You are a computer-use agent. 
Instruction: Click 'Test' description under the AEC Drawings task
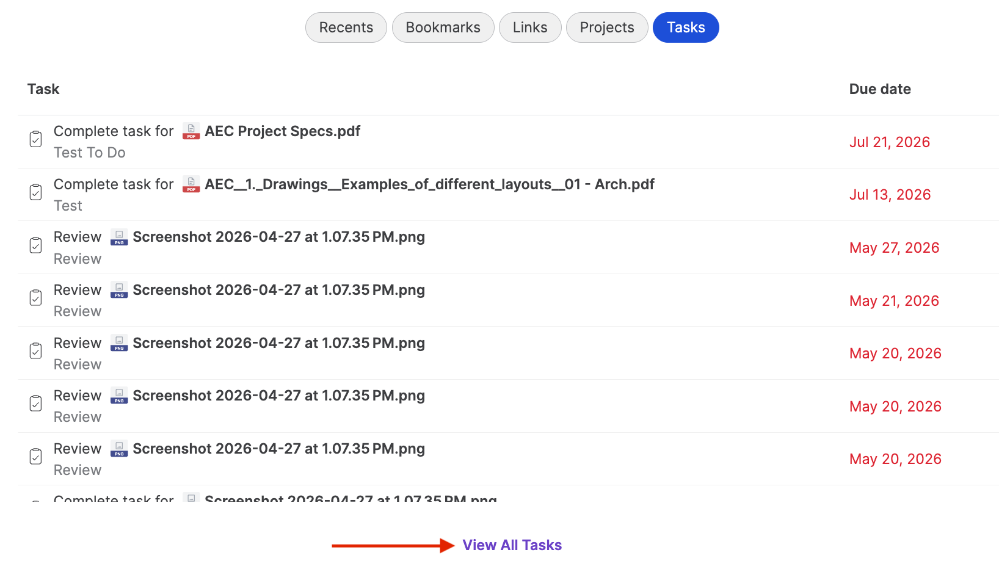pos(68,206)
